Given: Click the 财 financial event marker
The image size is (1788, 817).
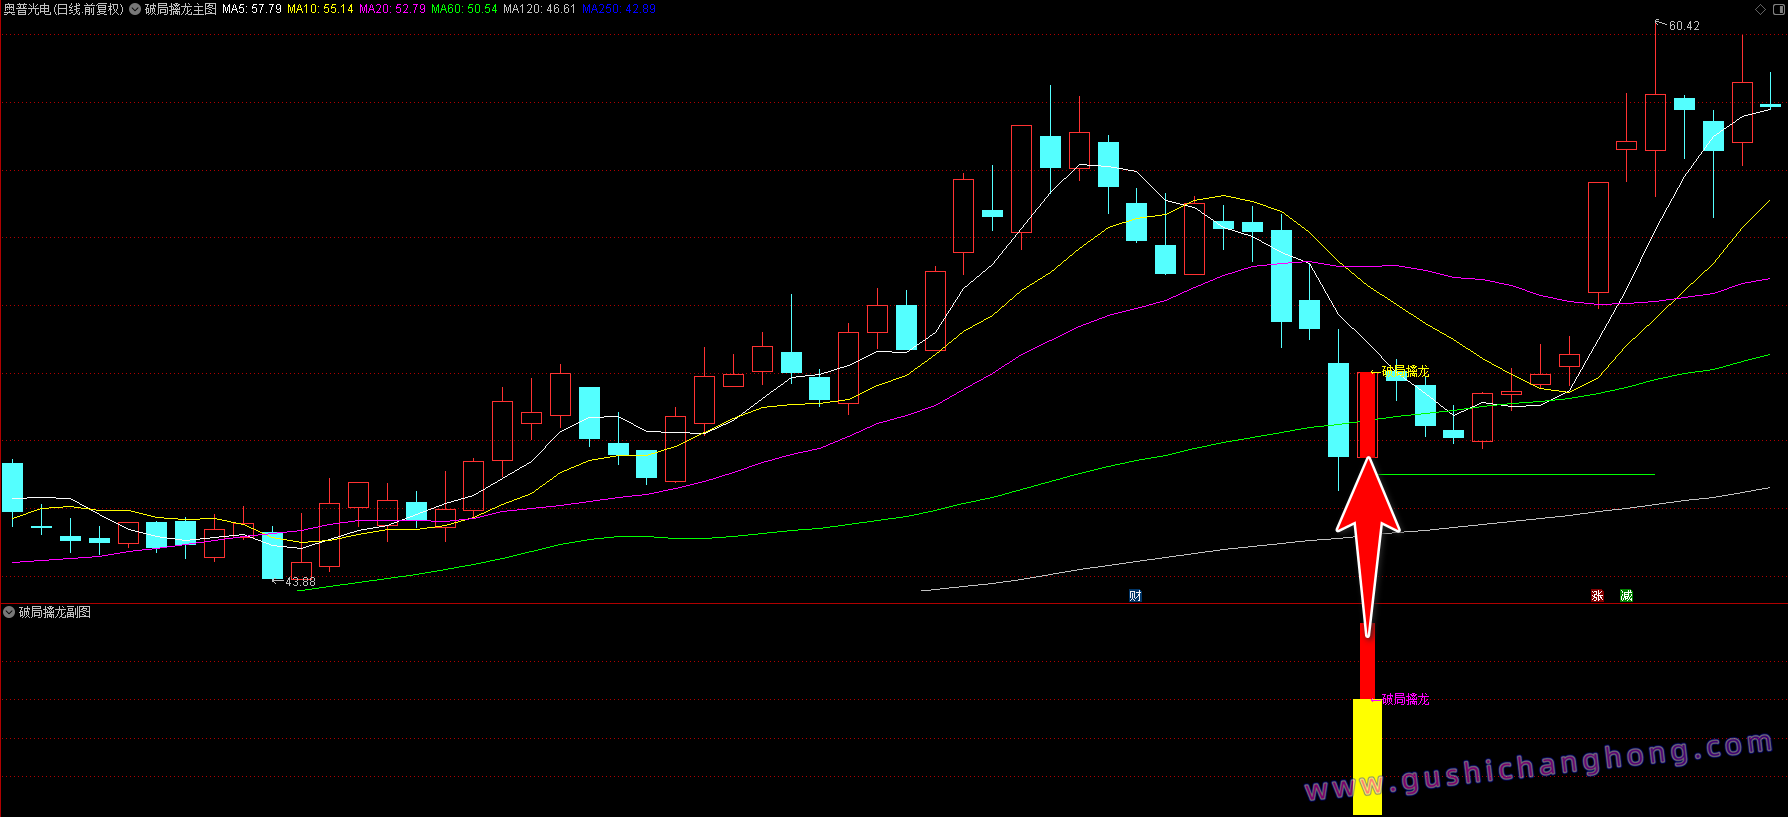Looking at the screenshot, I should pos(1135,596).
